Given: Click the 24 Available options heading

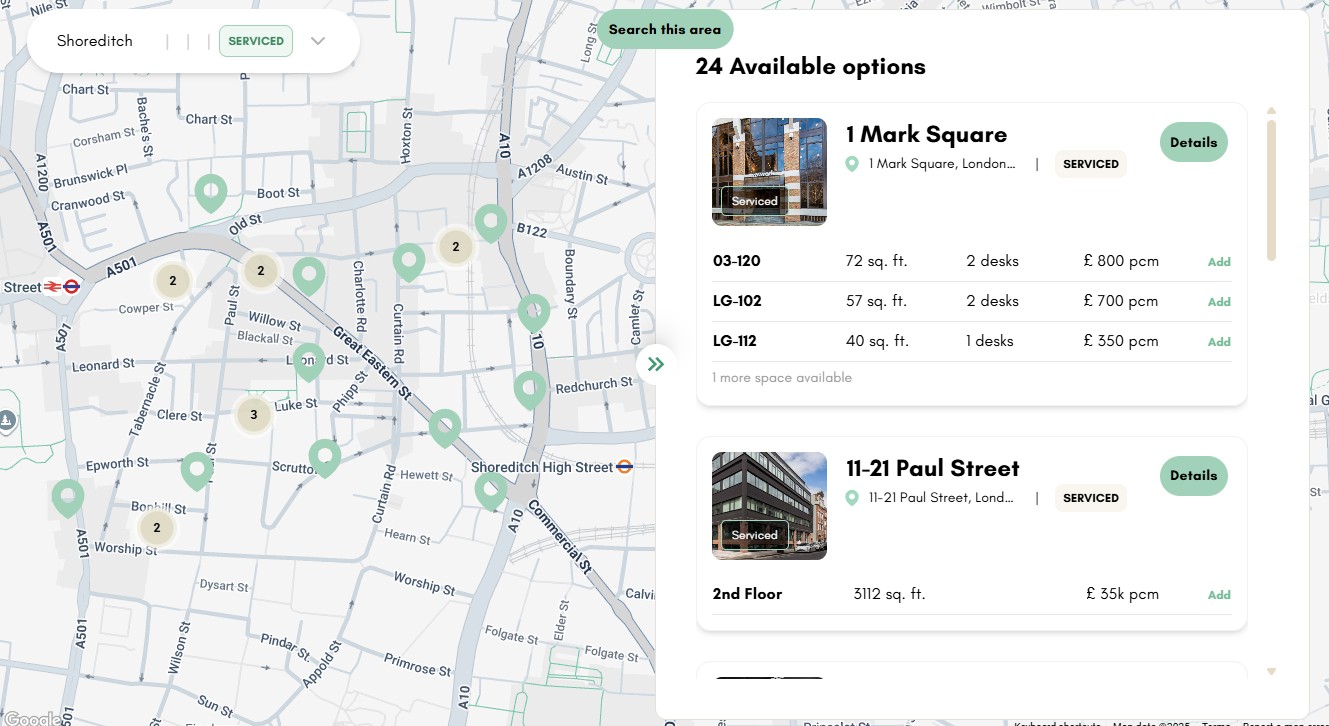Looking at the screenshot, I should pos(811,67).
